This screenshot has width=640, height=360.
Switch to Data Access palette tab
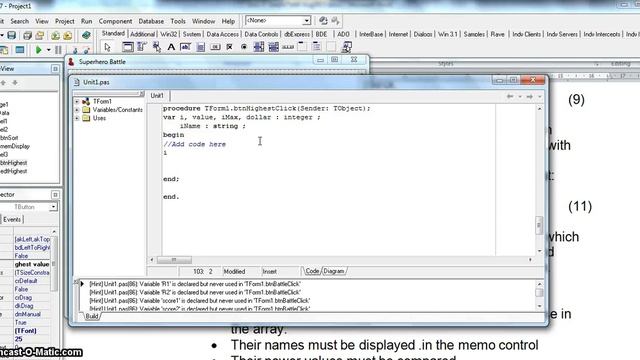pyautogui.click(x=222, y=34)
